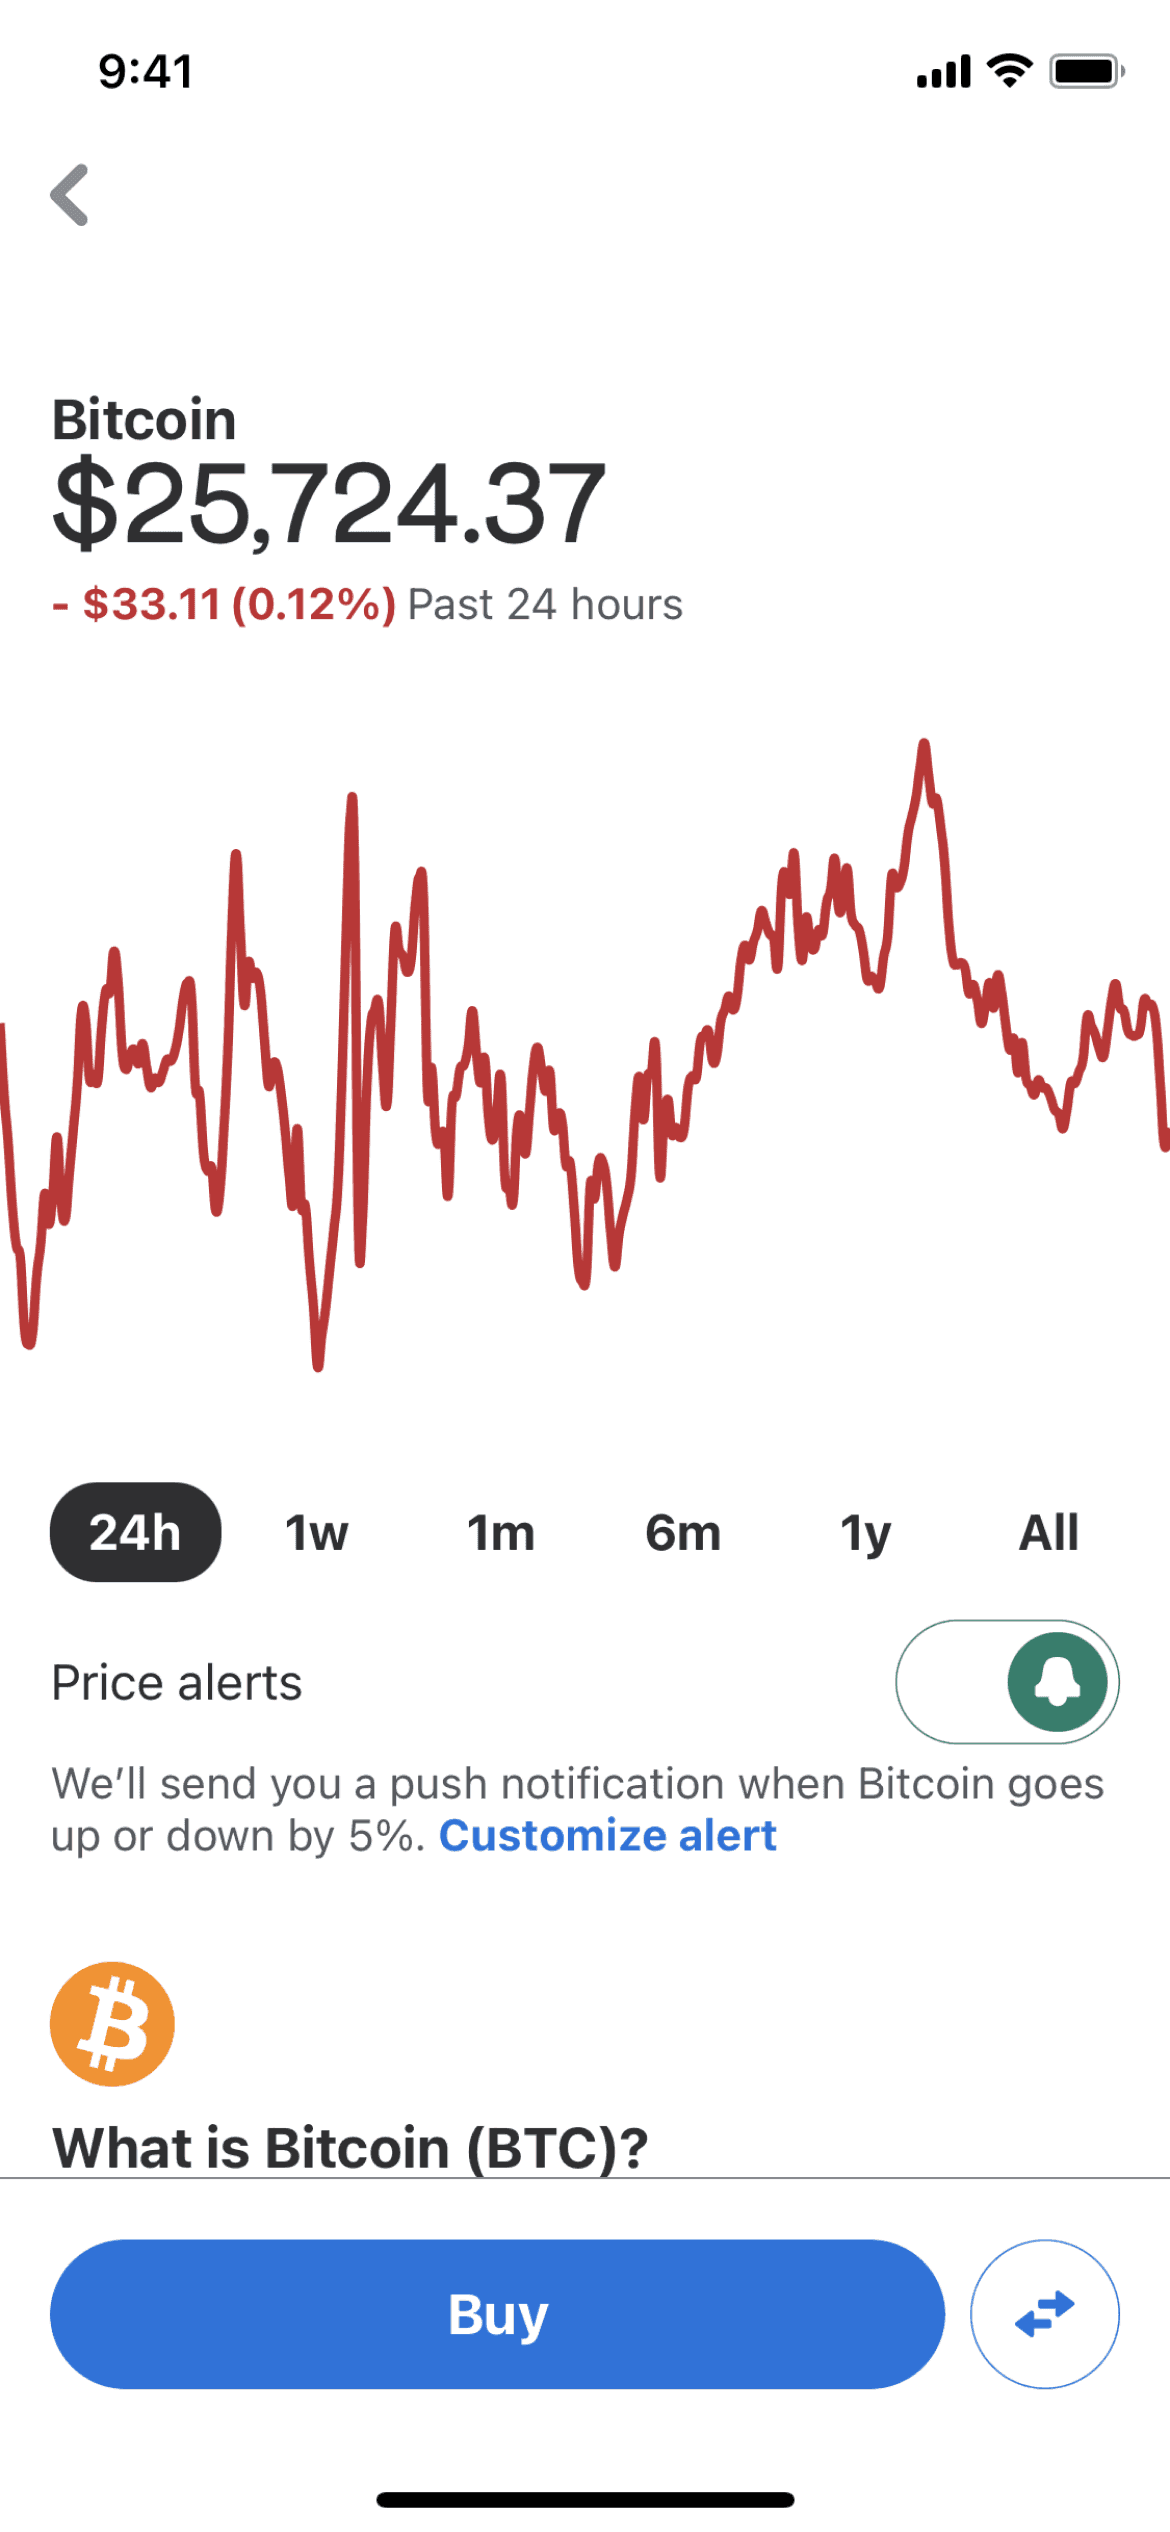This screenshot has height=2532, width=1170.
Task: Tap the bell icon on alerts switch
Action: [x=1057, y=1681]
